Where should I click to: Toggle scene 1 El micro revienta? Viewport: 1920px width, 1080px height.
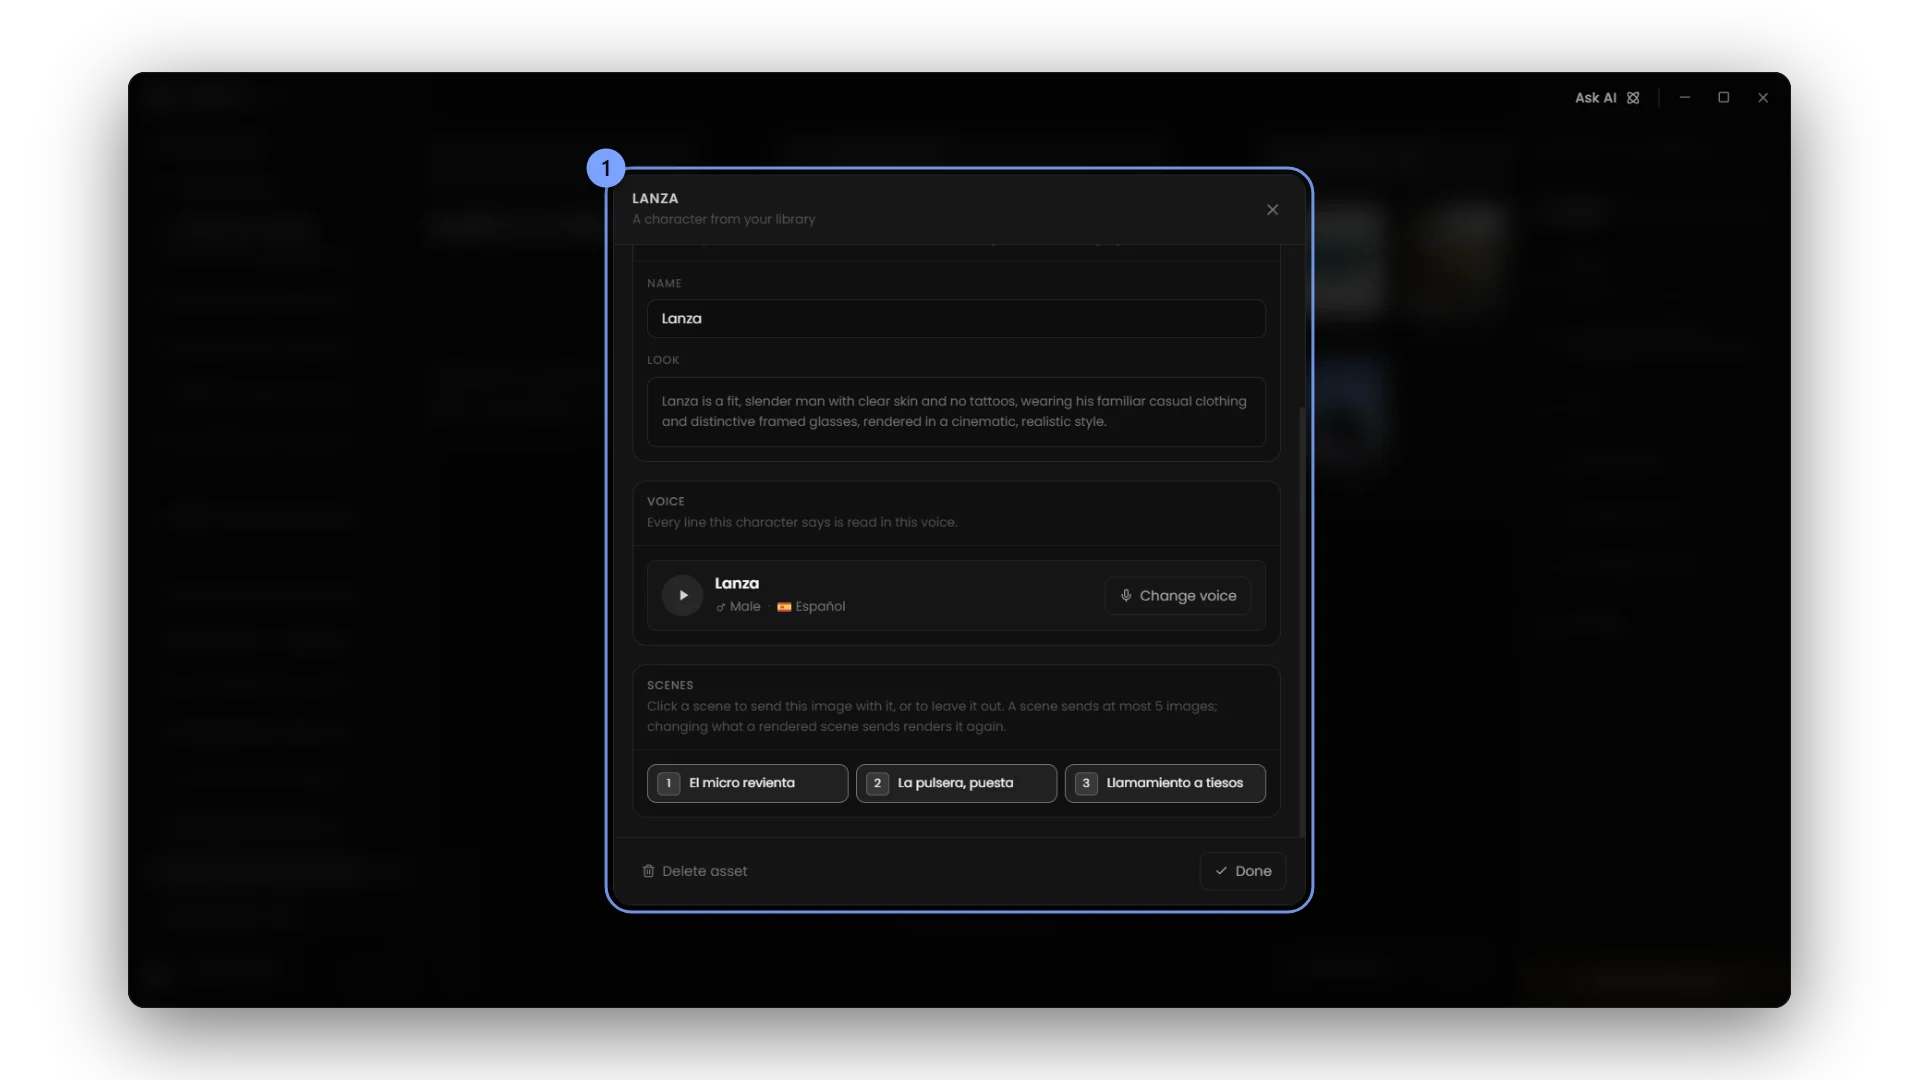point(748,783)
